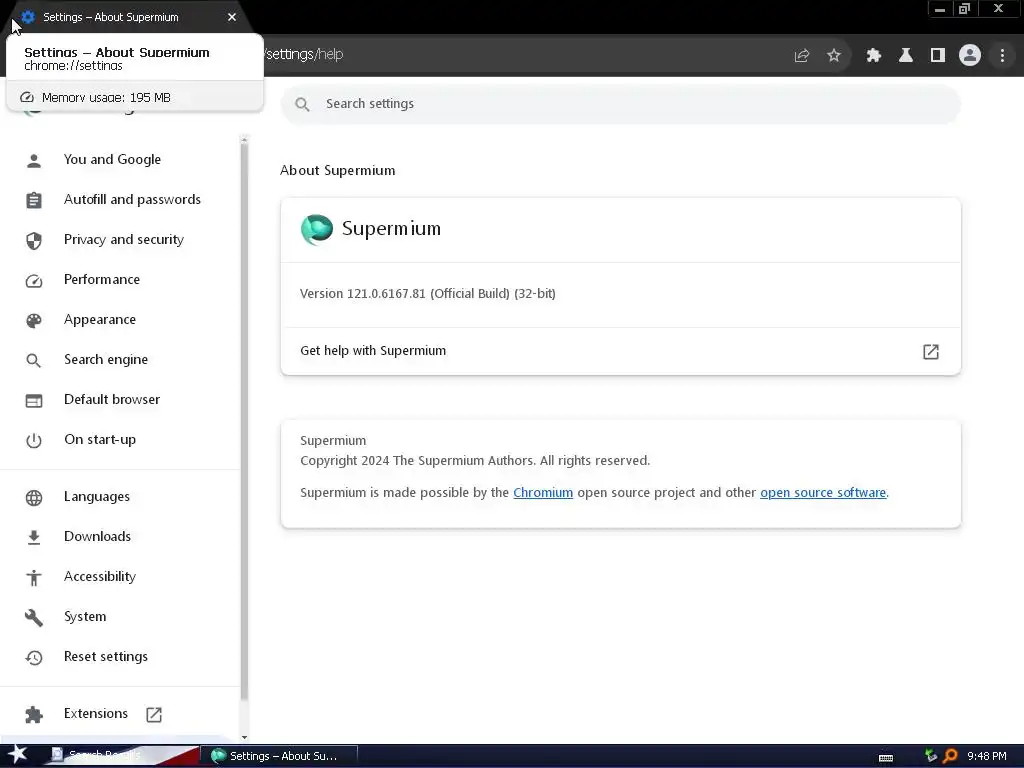Go to the Performance settings page
Screen dimensions: 1024x768
tap(121, 280)
